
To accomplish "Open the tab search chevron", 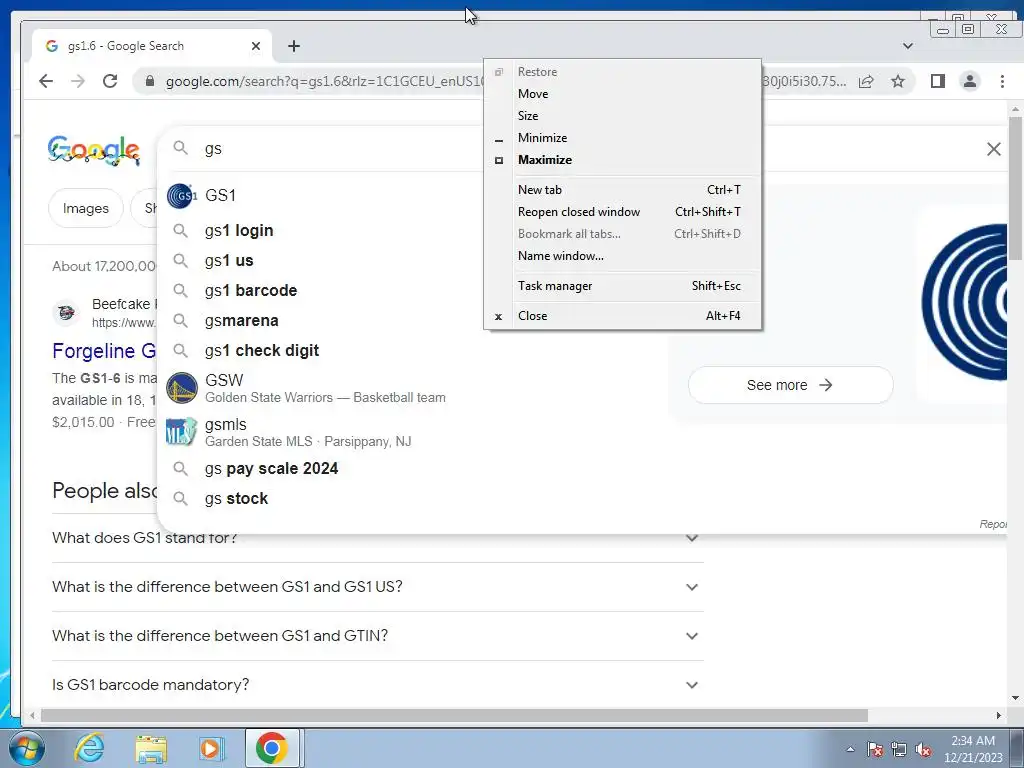I will [x=907, y=46].
